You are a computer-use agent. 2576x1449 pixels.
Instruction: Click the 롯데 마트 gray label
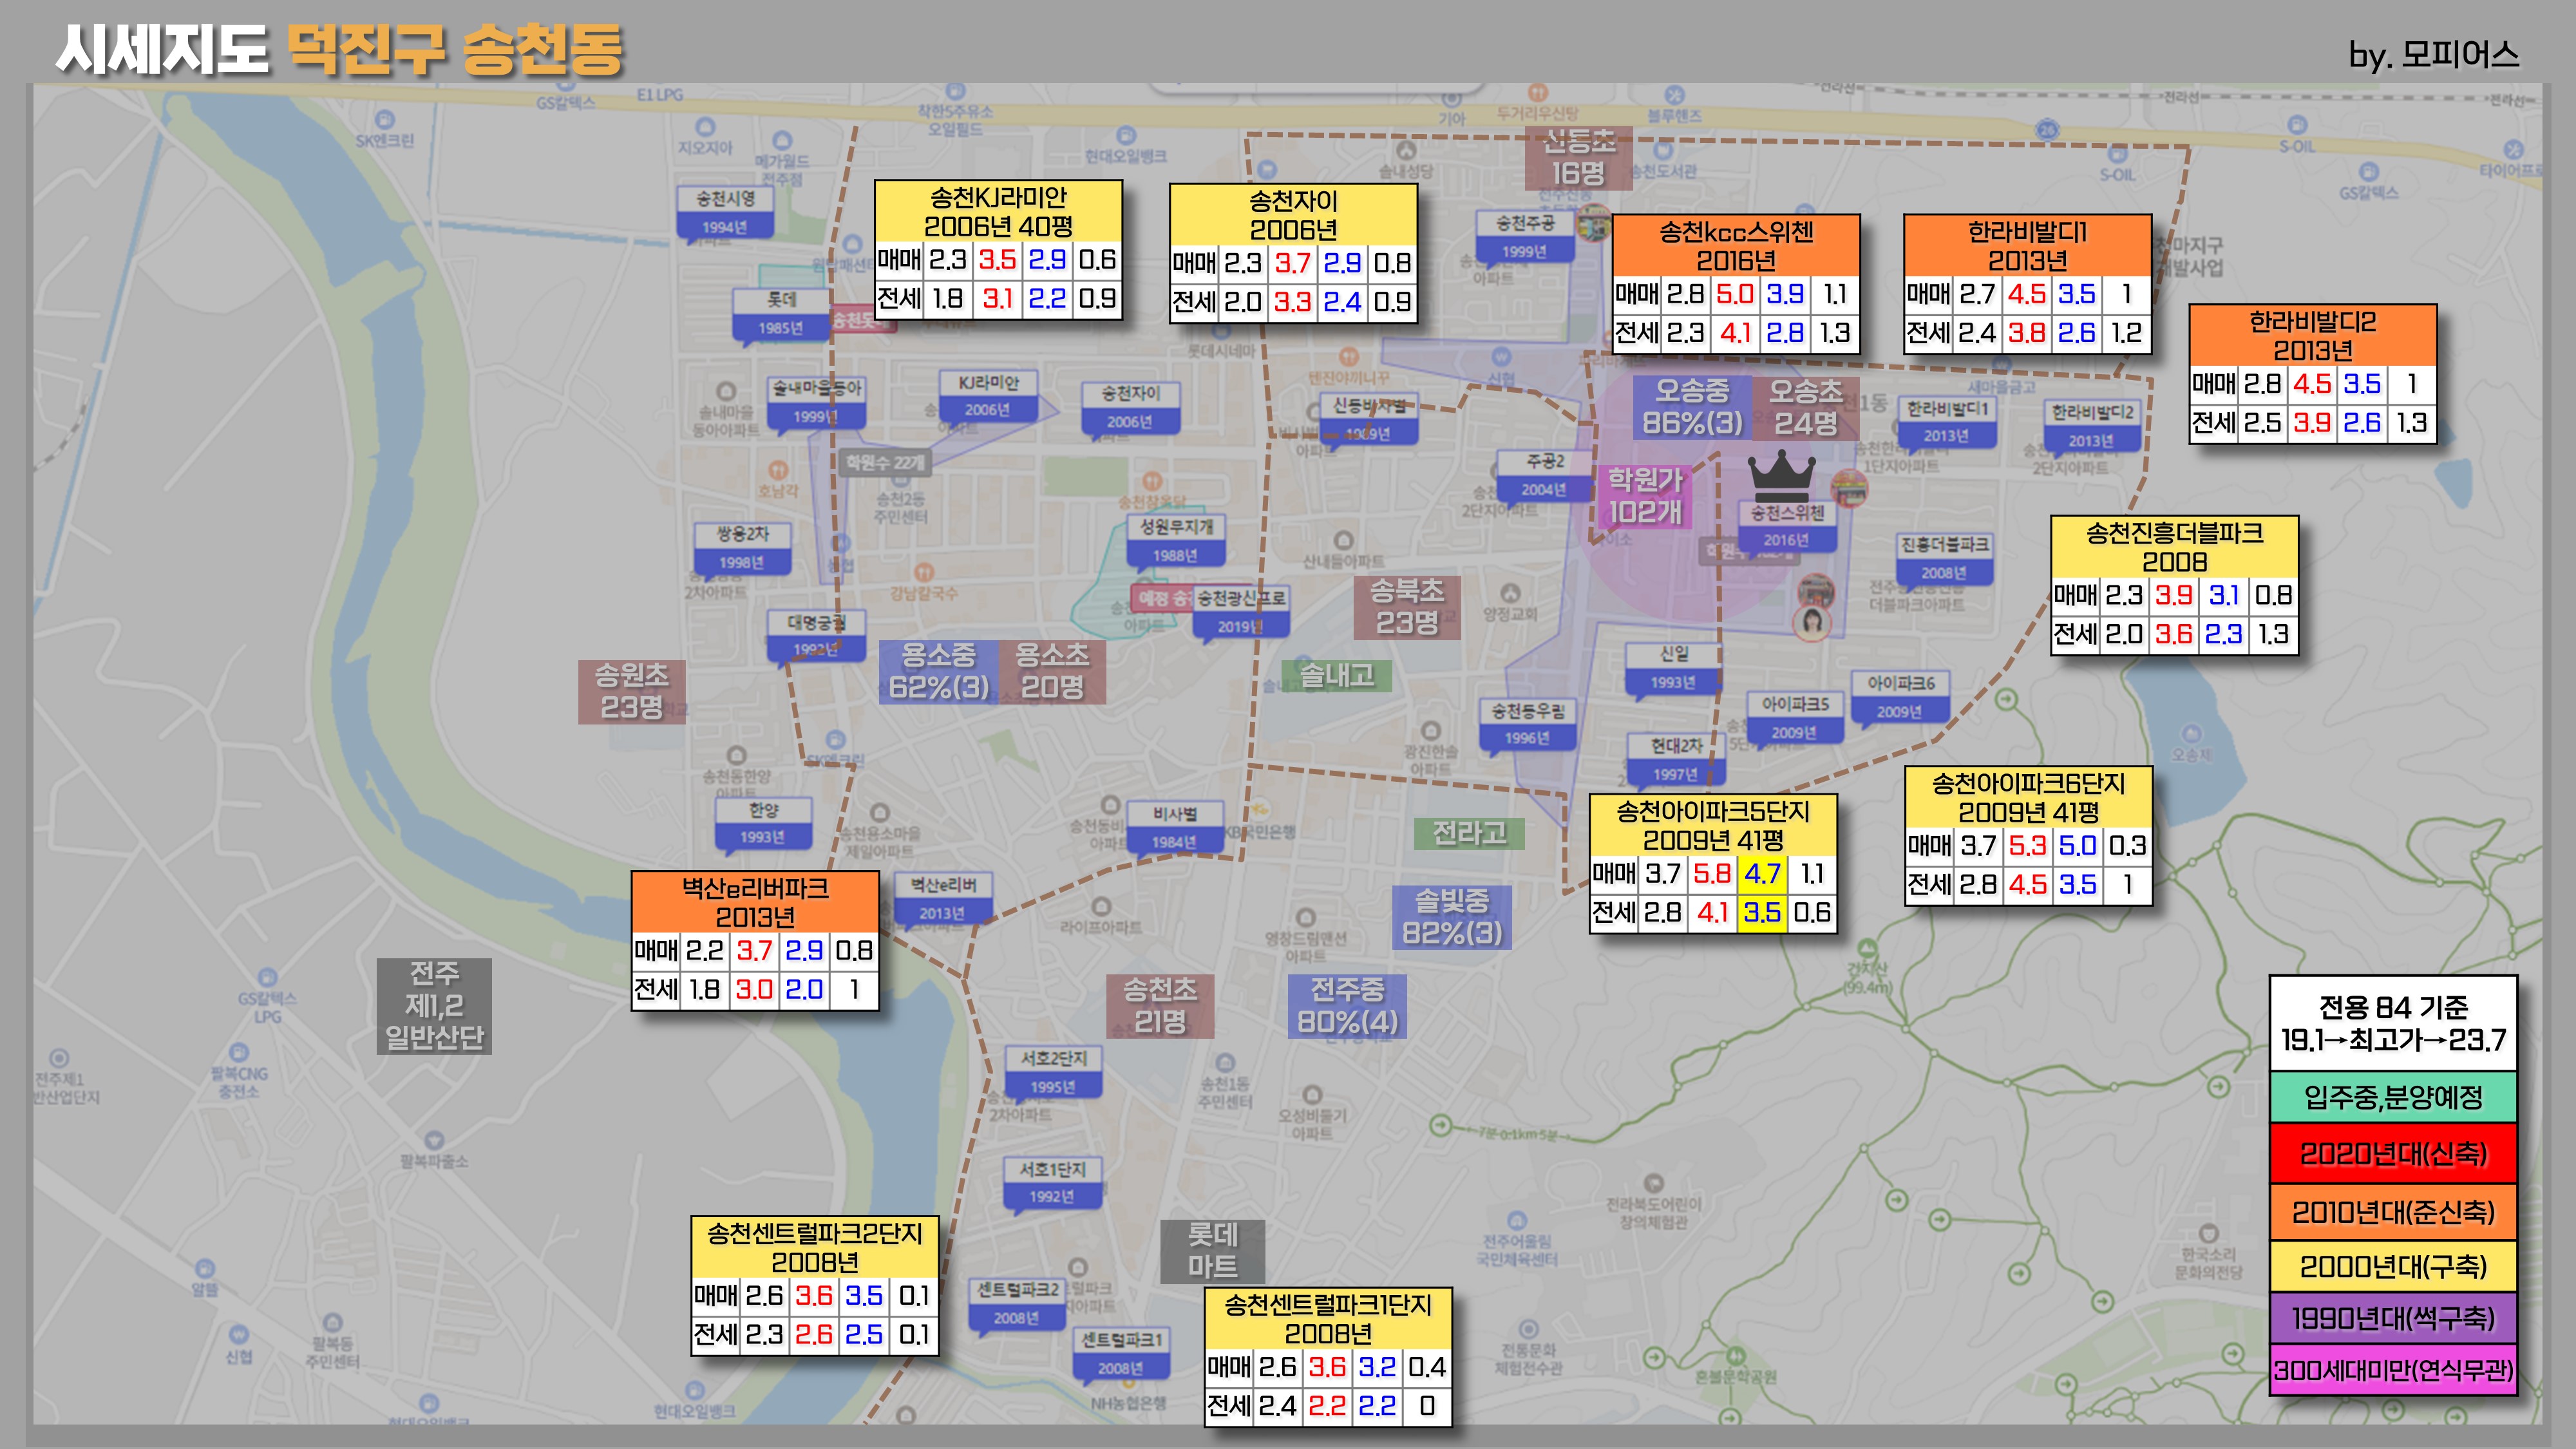[x=1212, y=1251]
